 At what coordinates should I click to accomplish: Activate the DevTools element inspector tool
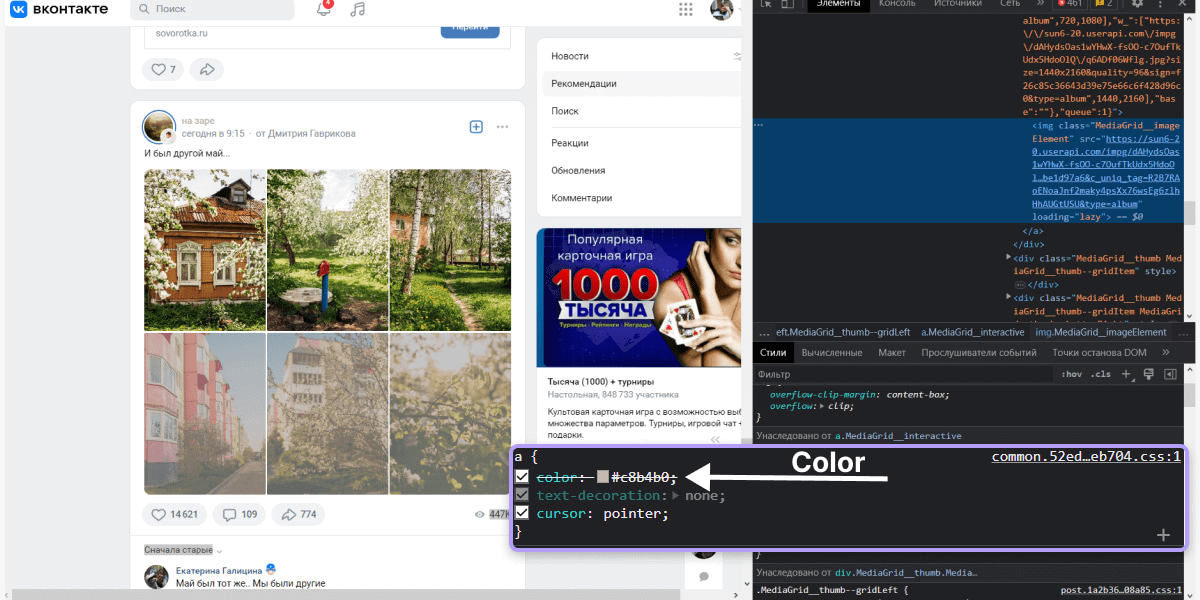[765, 4]
